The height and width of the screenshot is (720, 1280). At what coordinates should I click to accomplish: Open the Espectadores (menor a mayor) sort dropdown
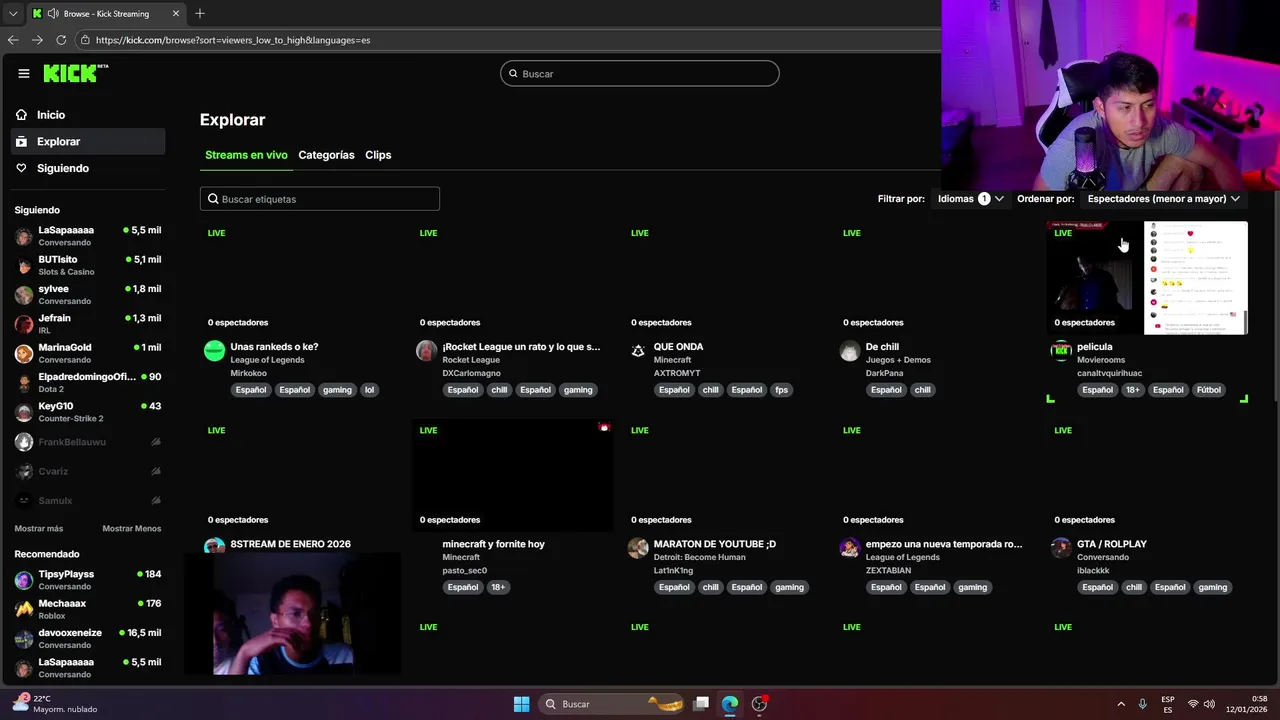[x=1163, y=199]
